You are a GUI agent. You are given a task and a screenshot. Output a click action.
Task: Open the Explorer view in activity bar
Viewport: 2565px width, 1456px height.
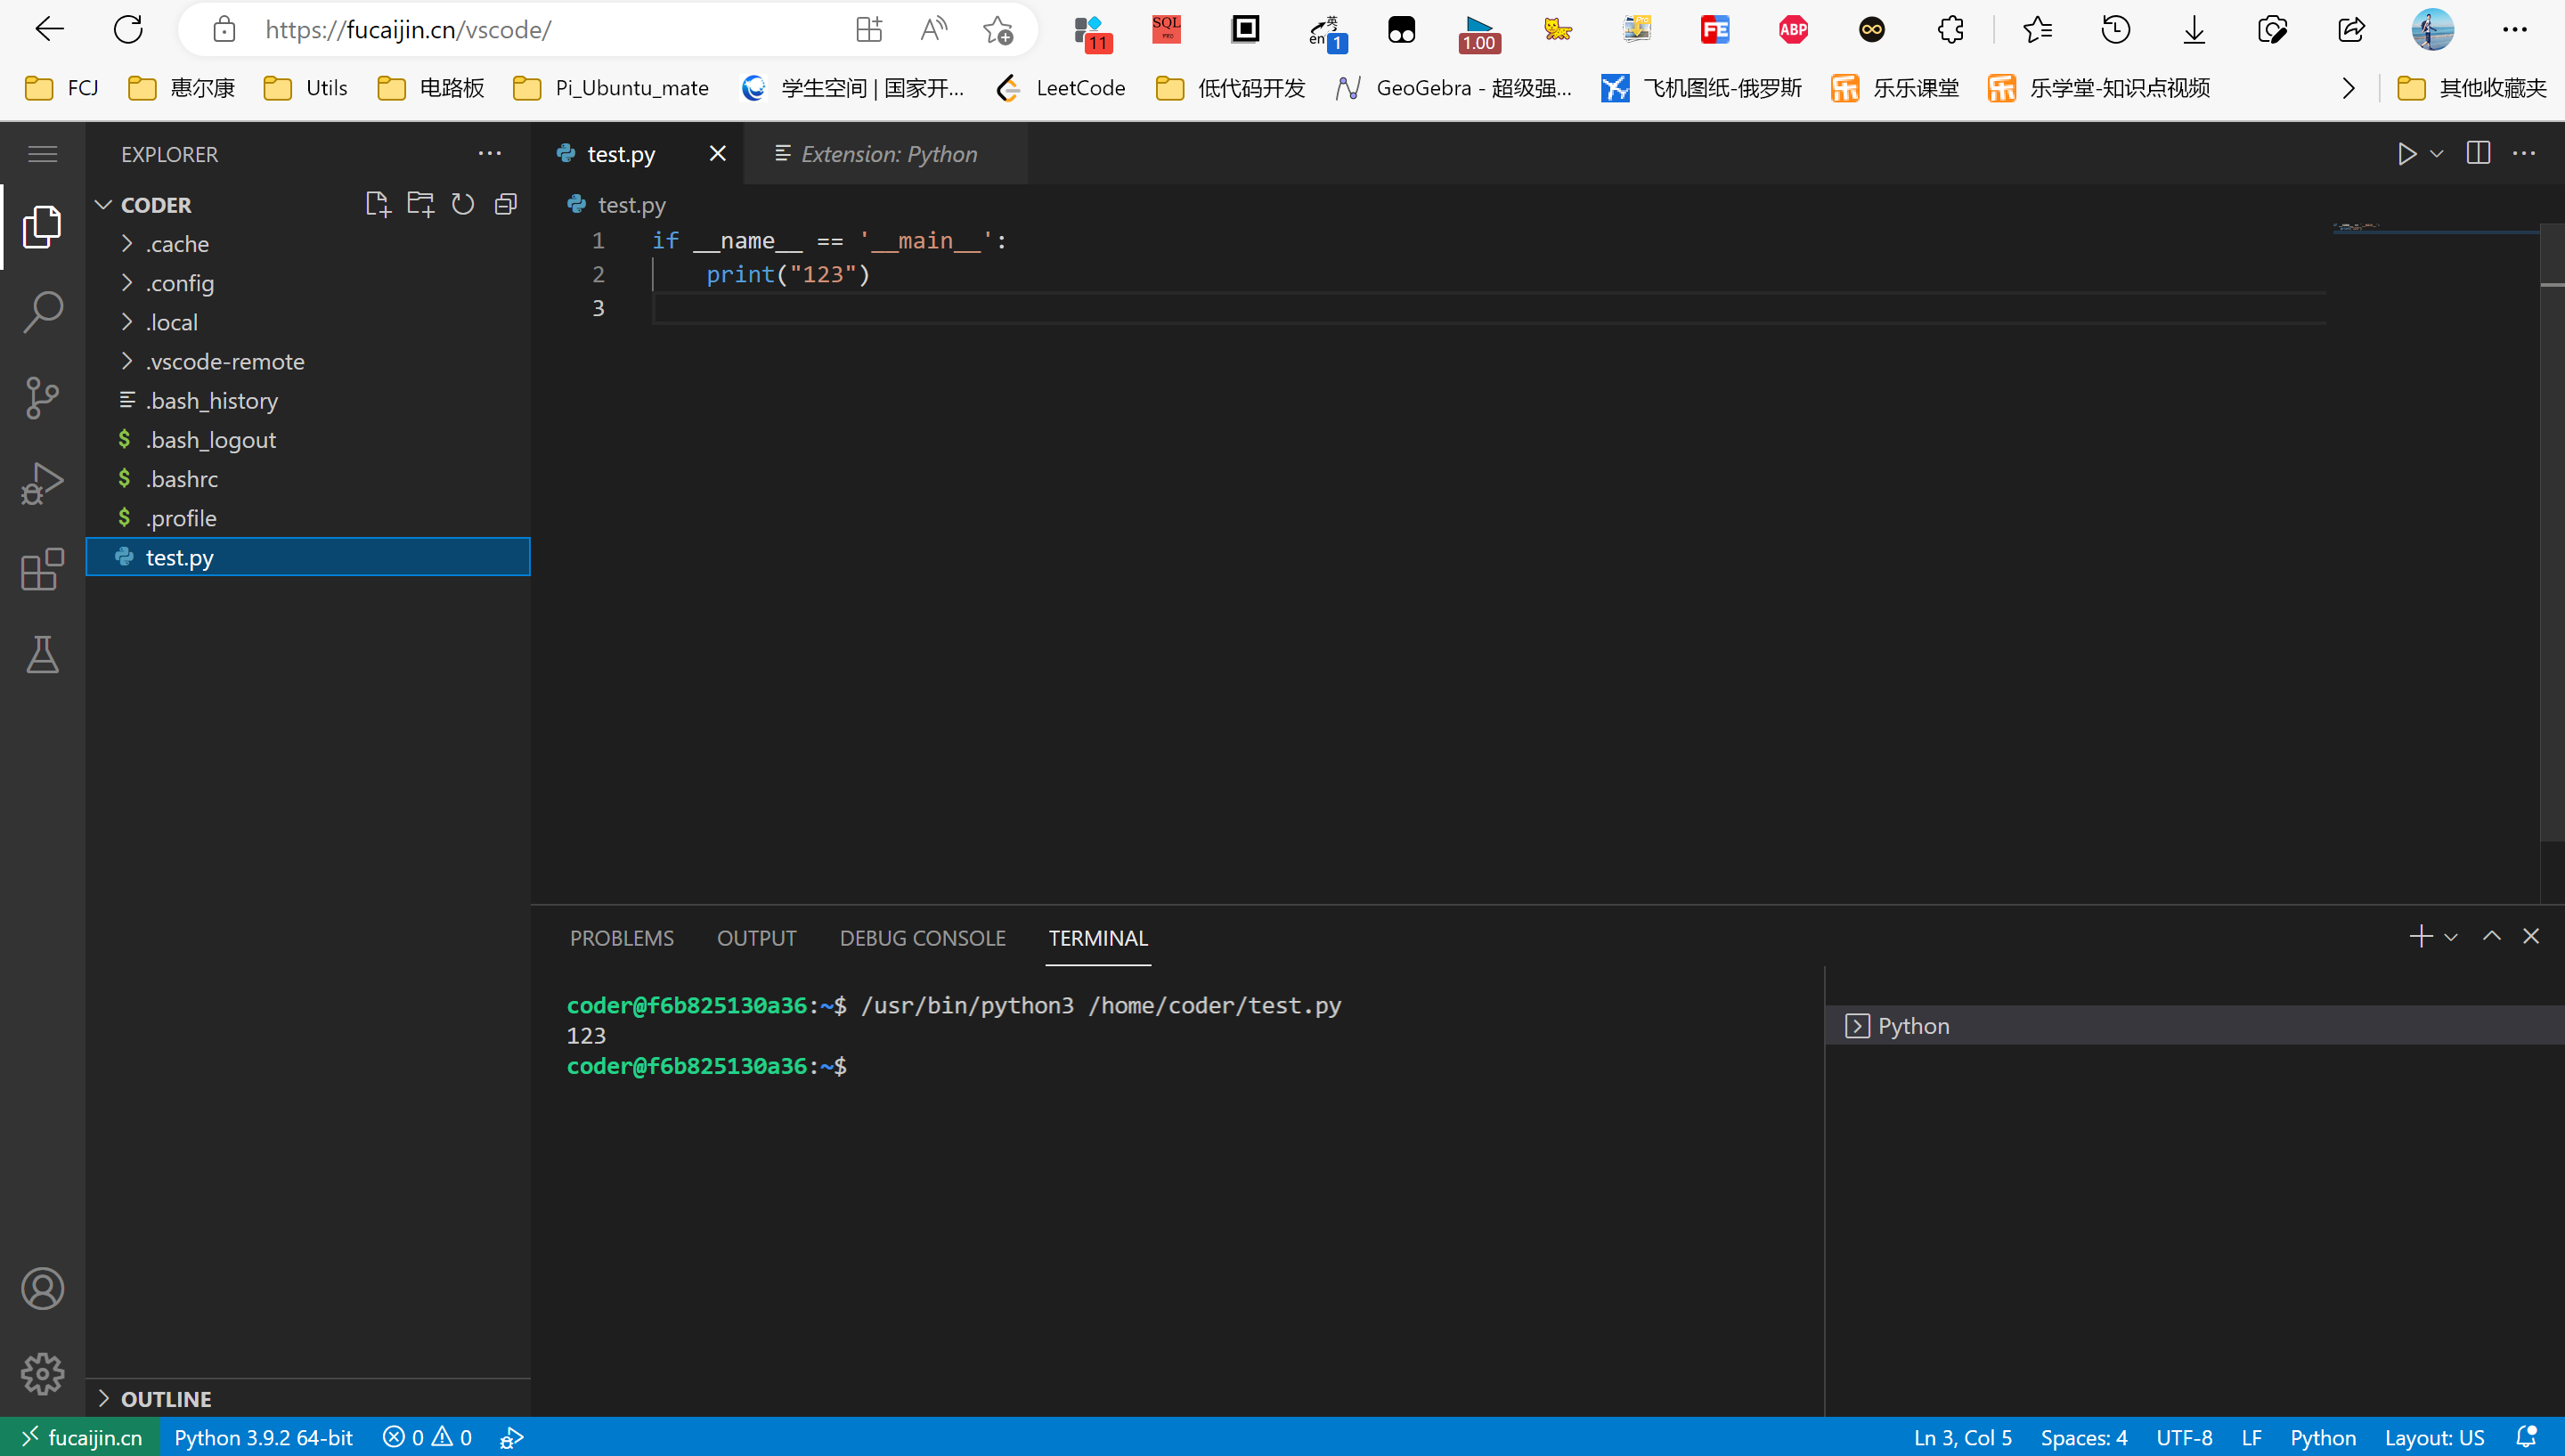[42, 227]
